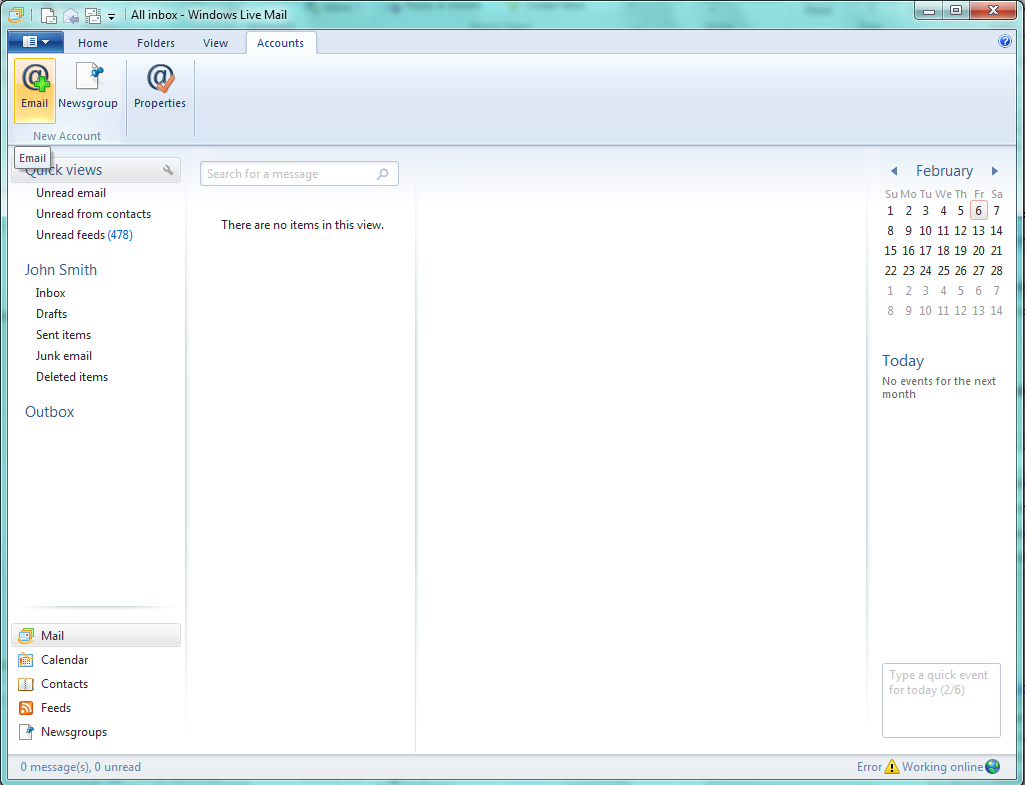Click the New item icon in title bar
The width and height of the screenshot is (1025, 785).
coord(48,15)
